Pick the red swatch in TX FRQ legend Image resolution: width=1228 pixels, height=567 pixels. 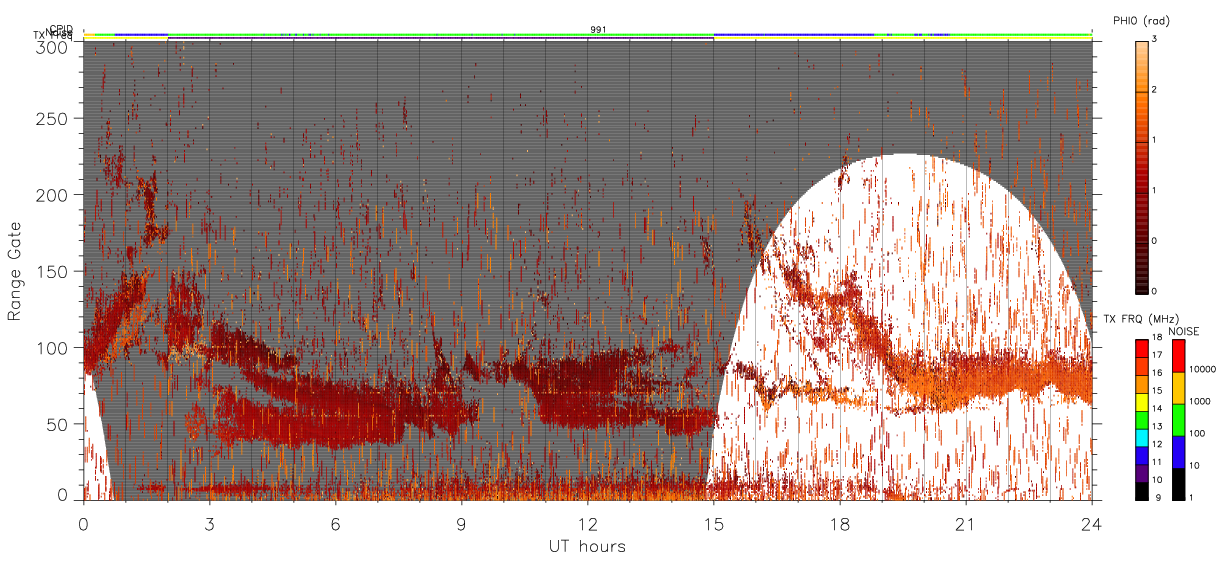click(1141, 347)
